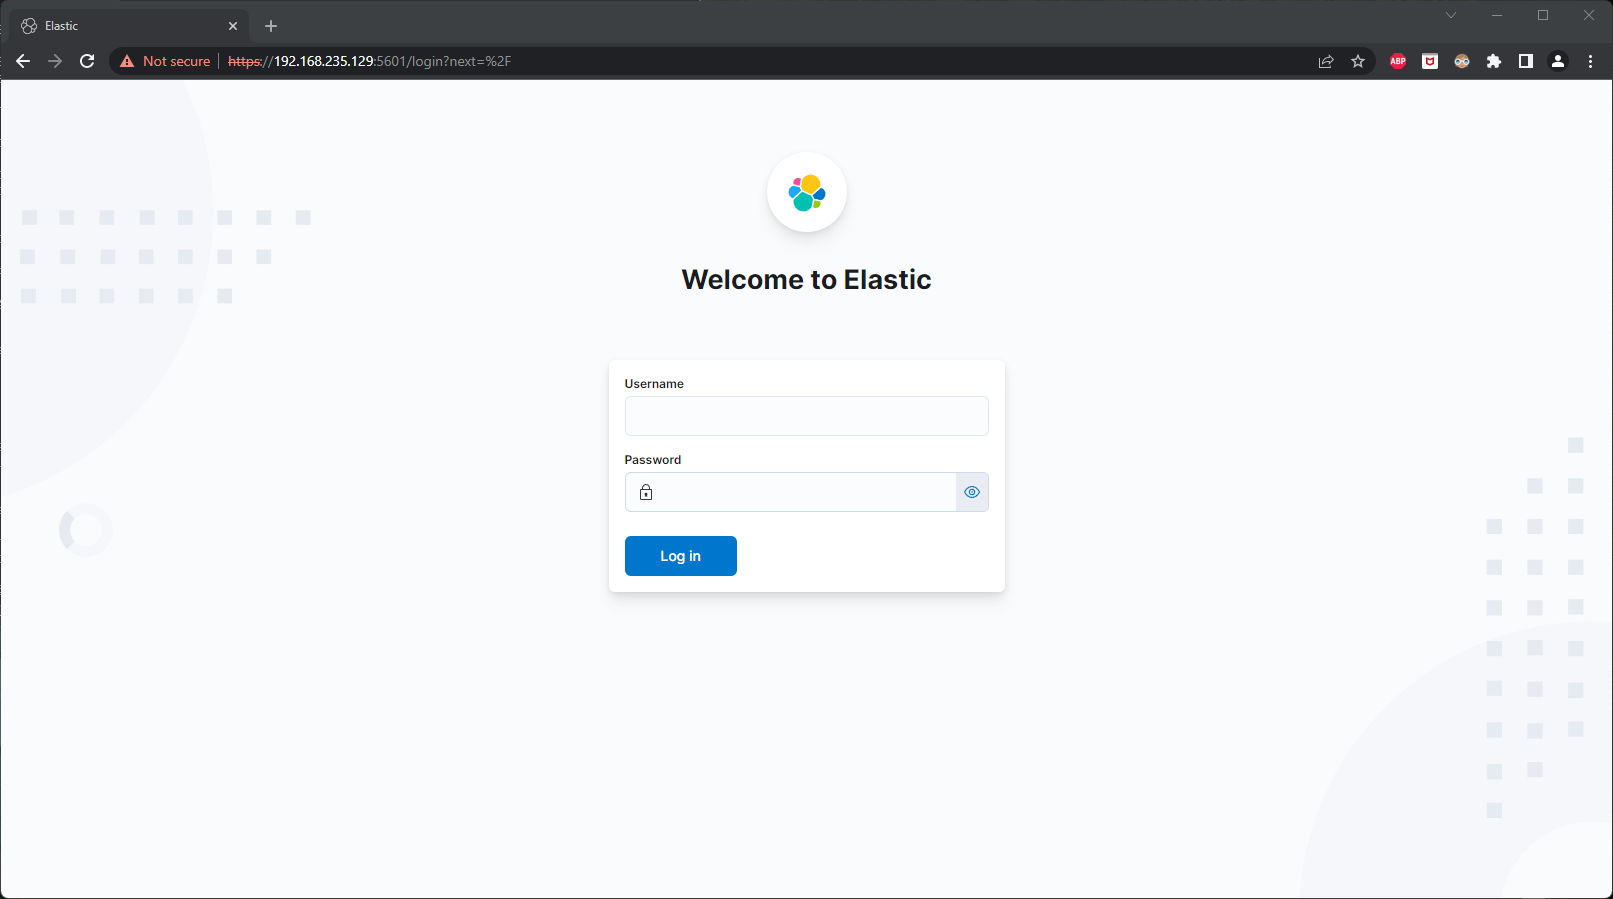Click the Not secure warning indicator
1613x899 pixels.
click(x=165, y=61)
